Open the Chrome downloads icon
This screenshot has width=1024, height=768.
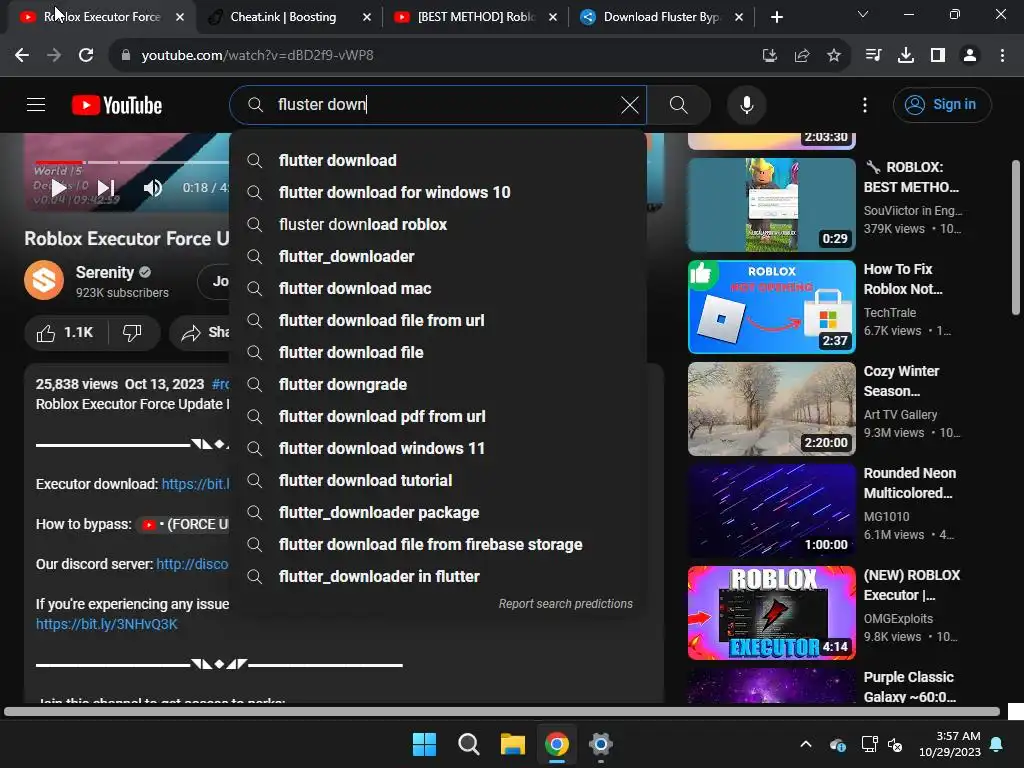(906, 56)
